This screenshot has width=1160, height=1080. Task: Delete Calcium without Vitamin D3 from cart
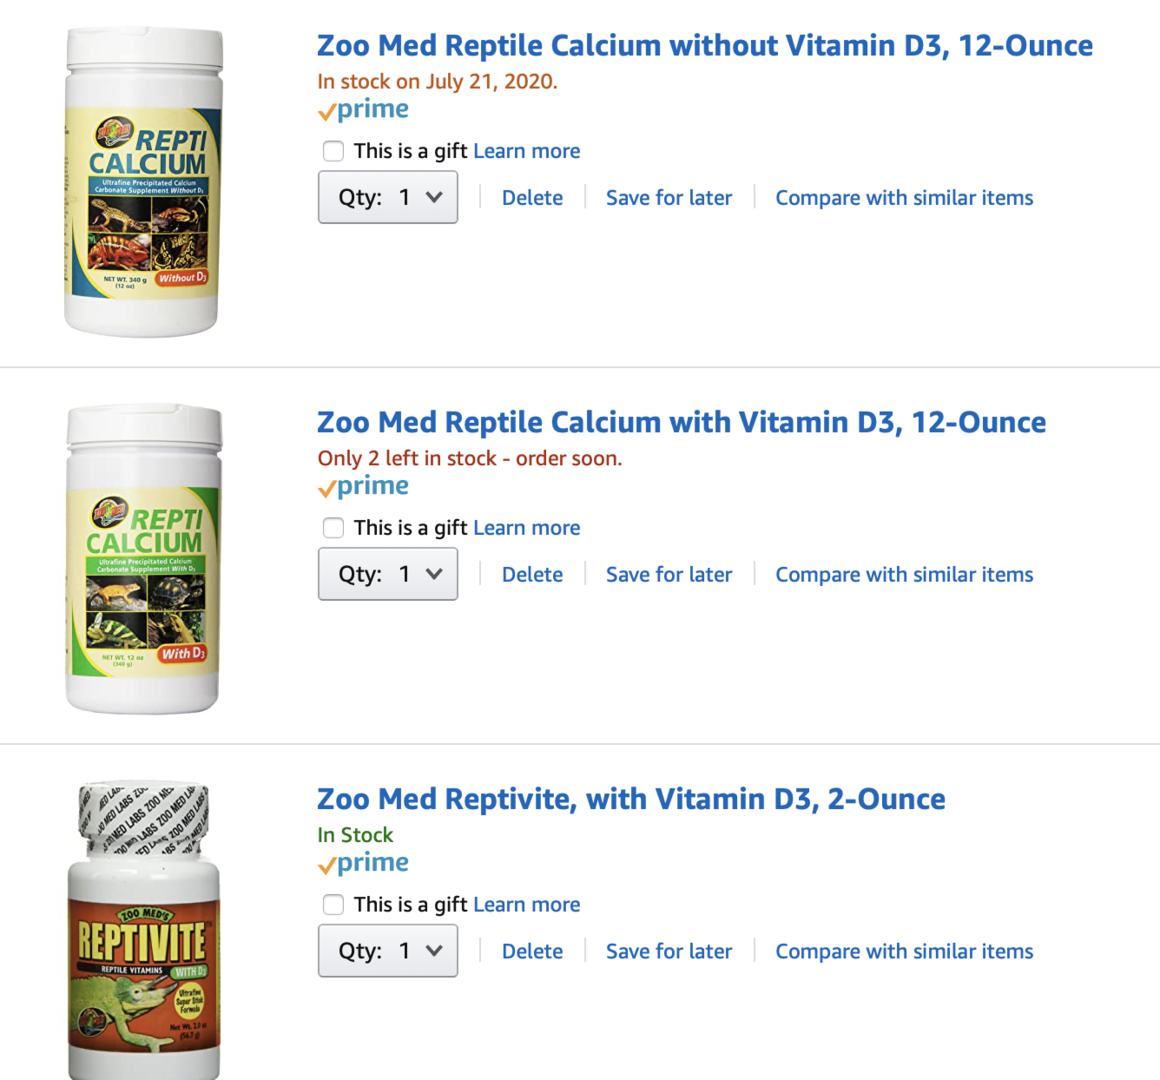click(532, 198)
